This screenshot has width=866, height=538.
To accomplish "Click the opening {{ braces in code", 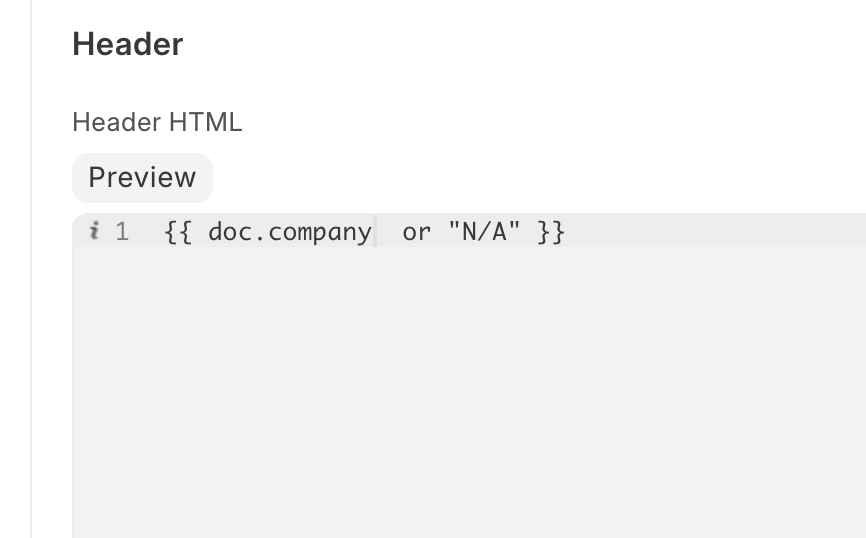I will (x=178, y=232).
